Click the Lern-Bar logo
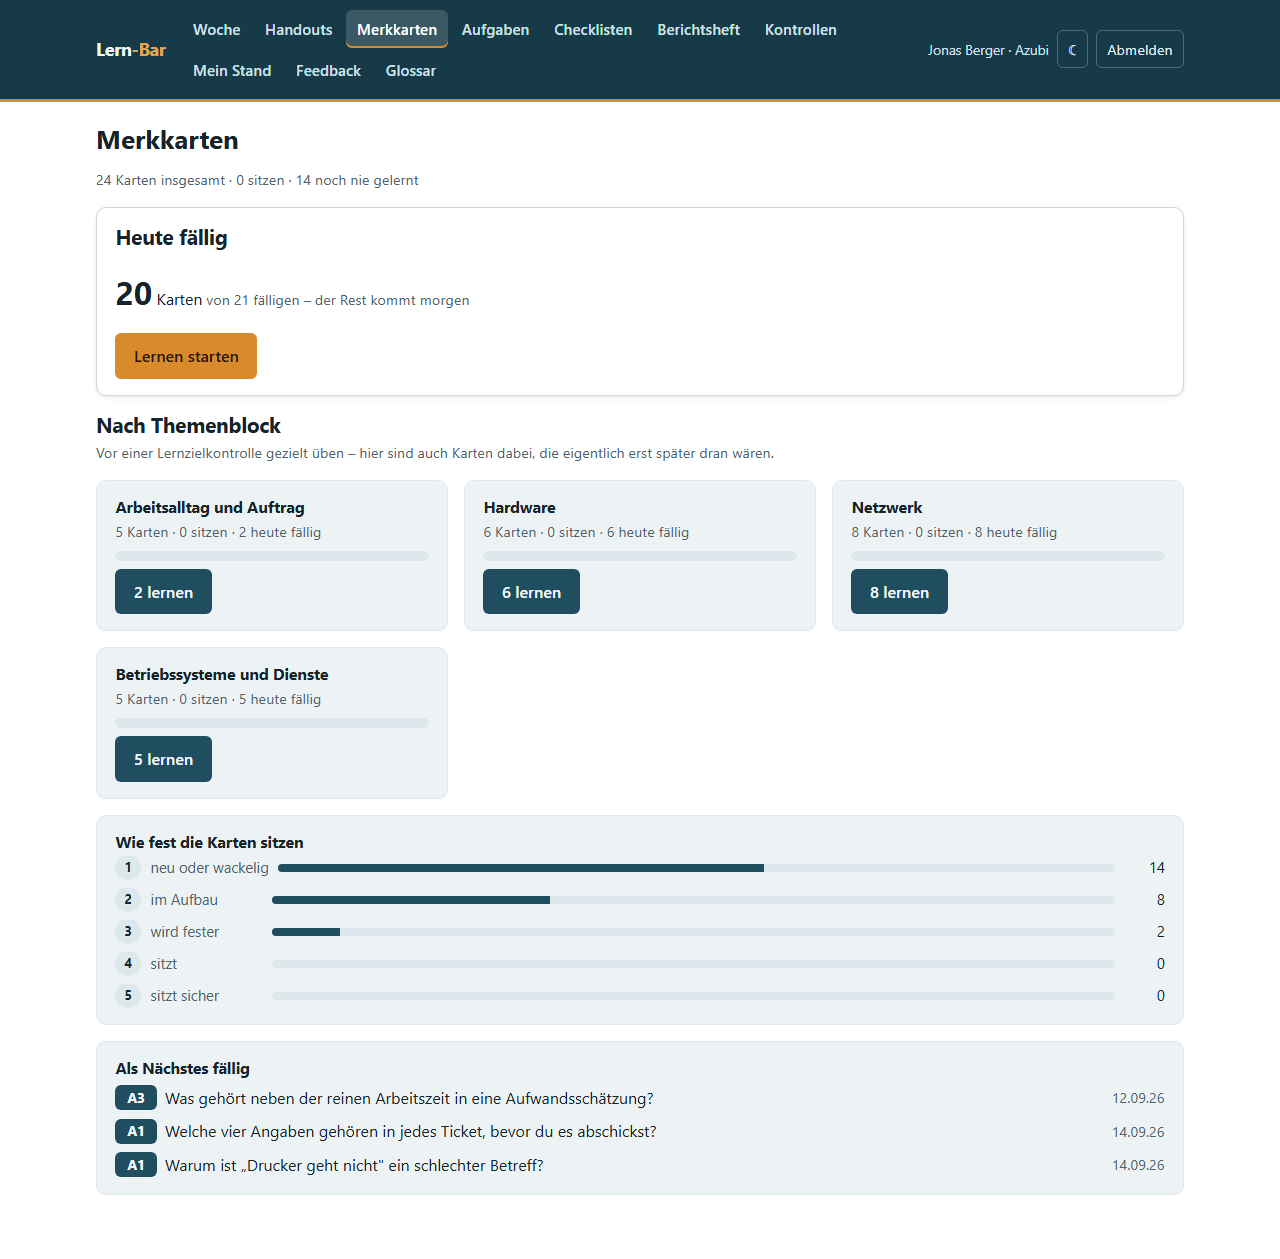 (131, 50)
